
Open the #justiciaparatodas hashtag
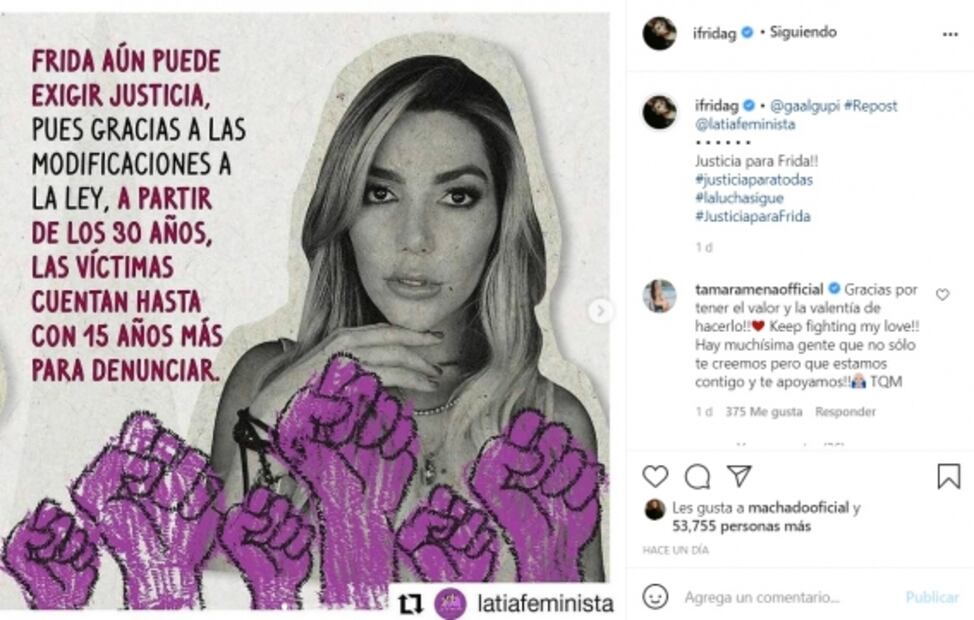click(753, 180)
